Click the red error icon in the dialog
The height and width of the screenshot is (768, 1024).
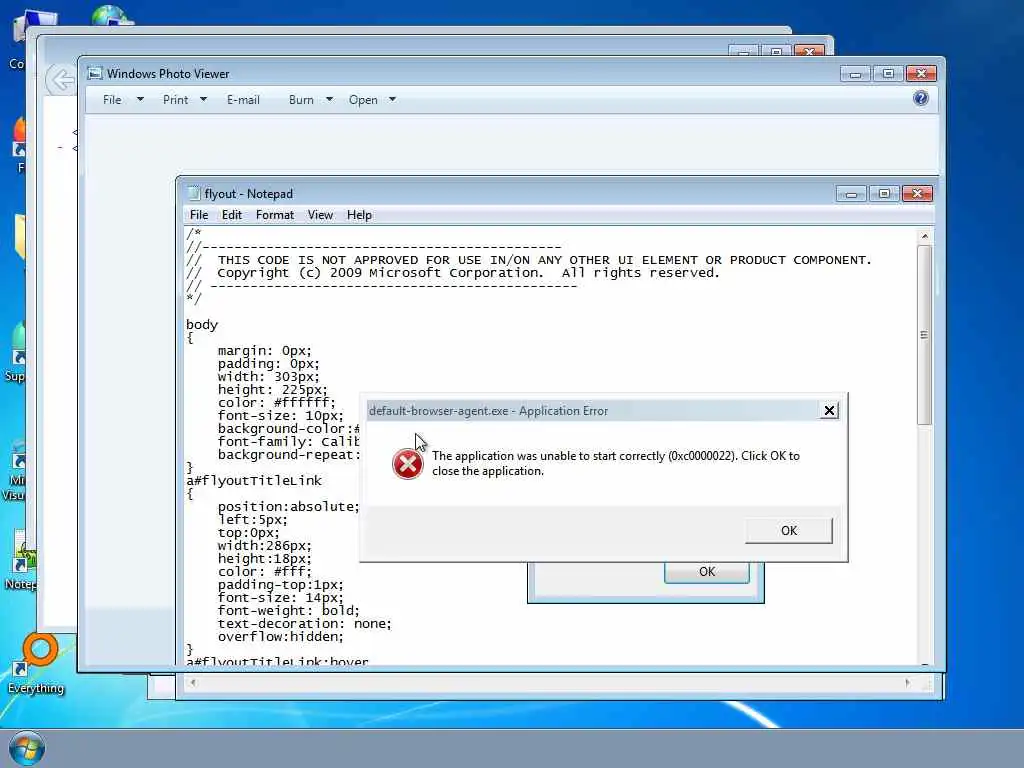408,464
